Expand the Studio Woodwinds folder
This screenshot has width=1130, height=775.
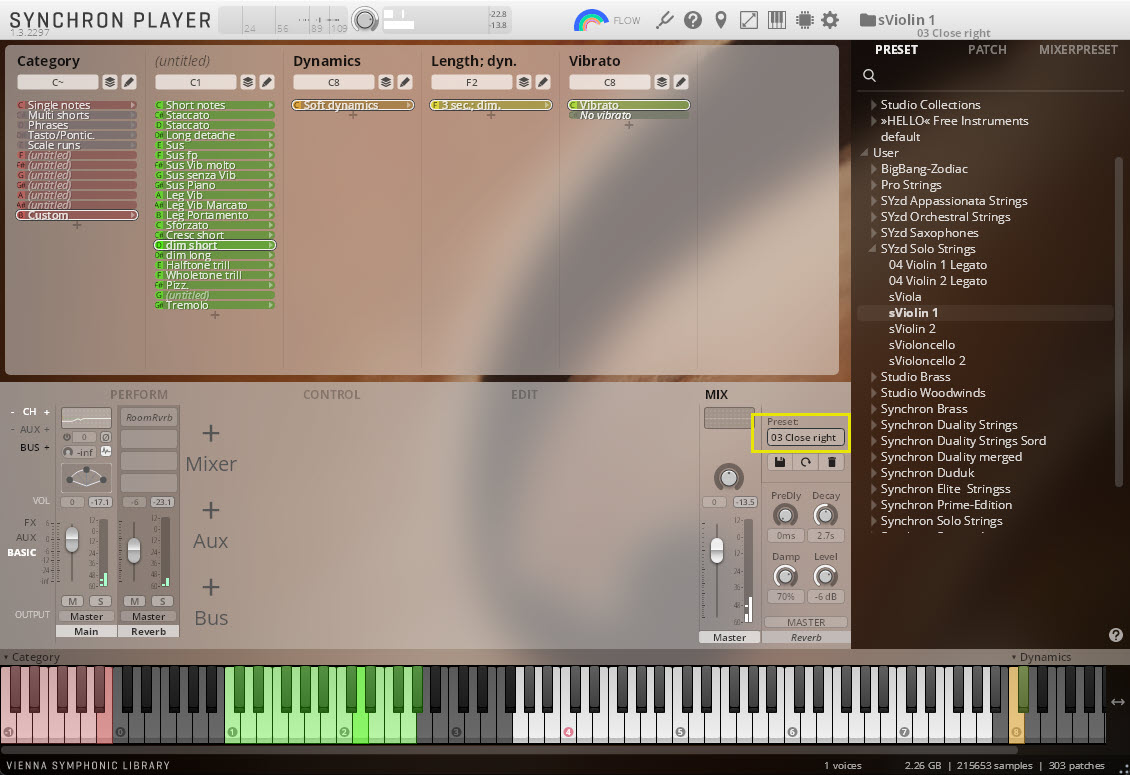coord(873,393)
